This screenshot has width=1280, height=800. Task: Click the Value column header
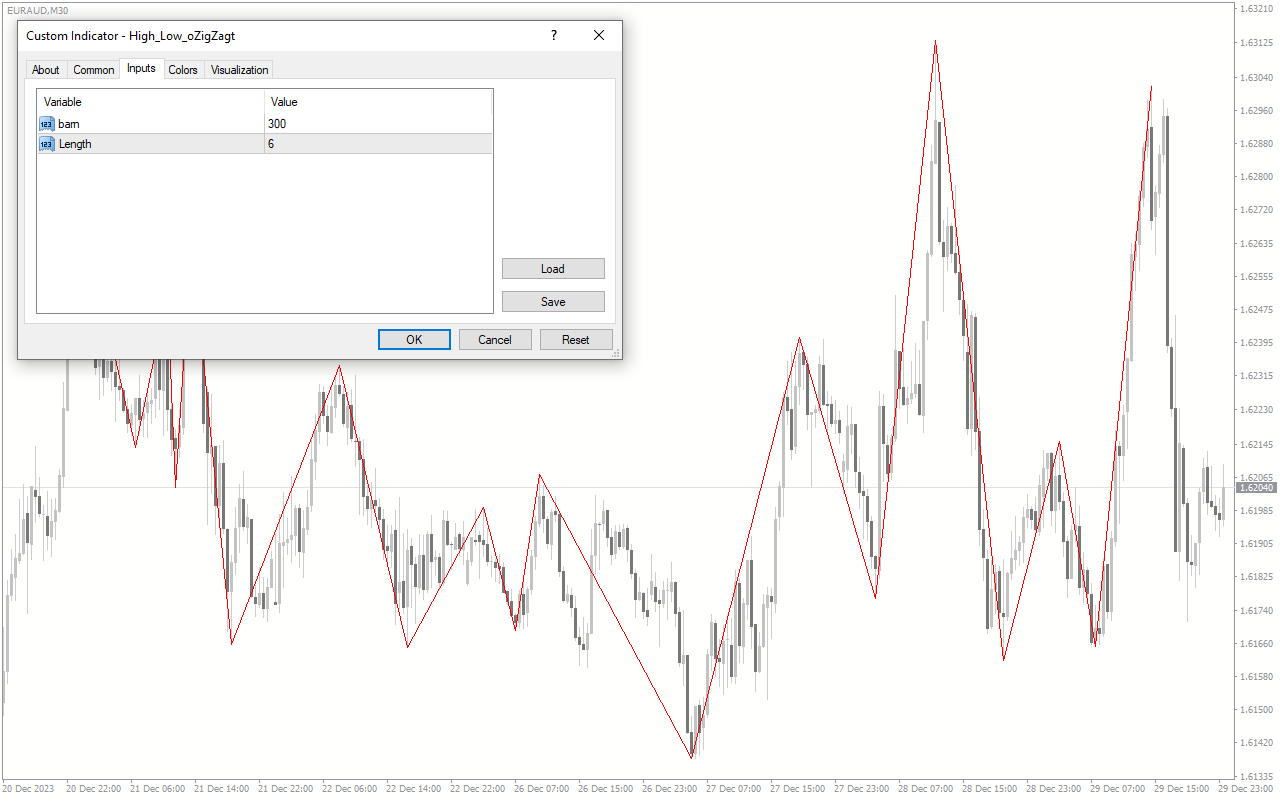(379, 102)
